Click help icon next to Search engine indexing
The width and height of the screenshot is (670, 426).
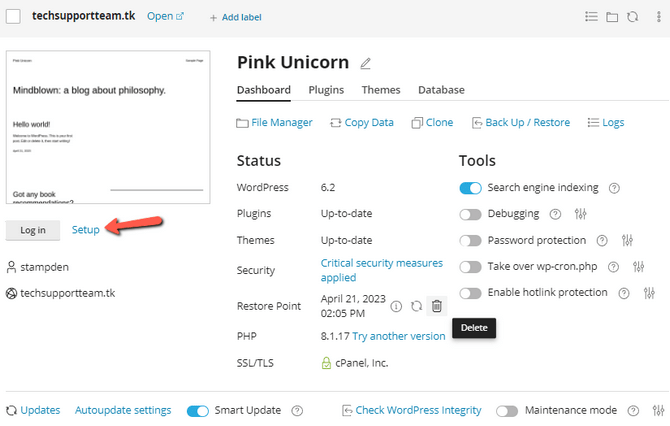pyautogui.click(x=614, y=188)
